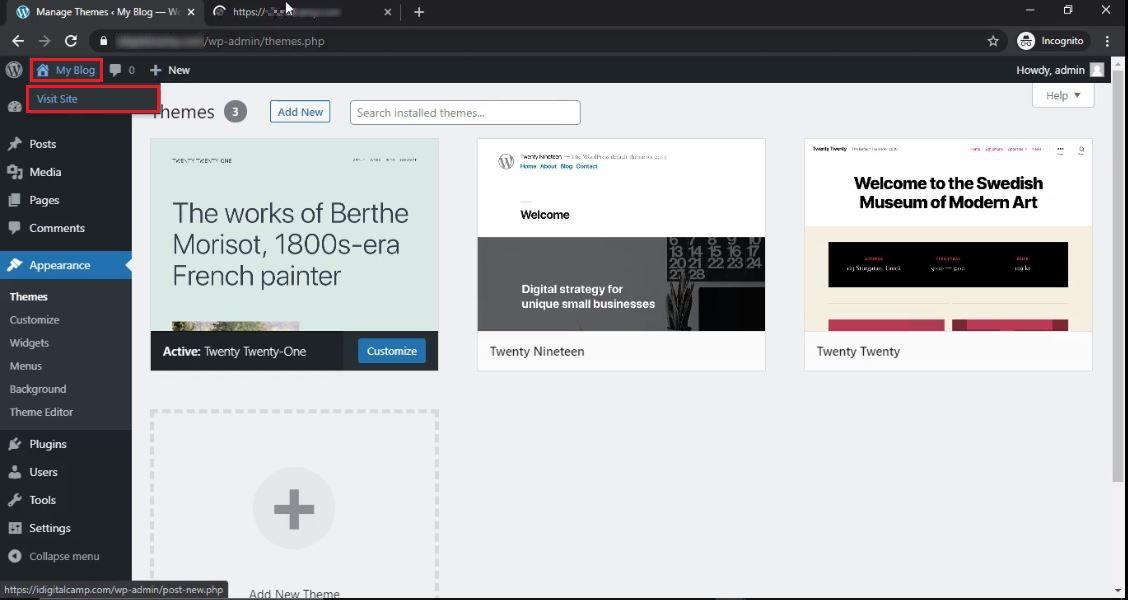Go back in browser history
The image size is (1128, 600).
[x=18, y=41]
